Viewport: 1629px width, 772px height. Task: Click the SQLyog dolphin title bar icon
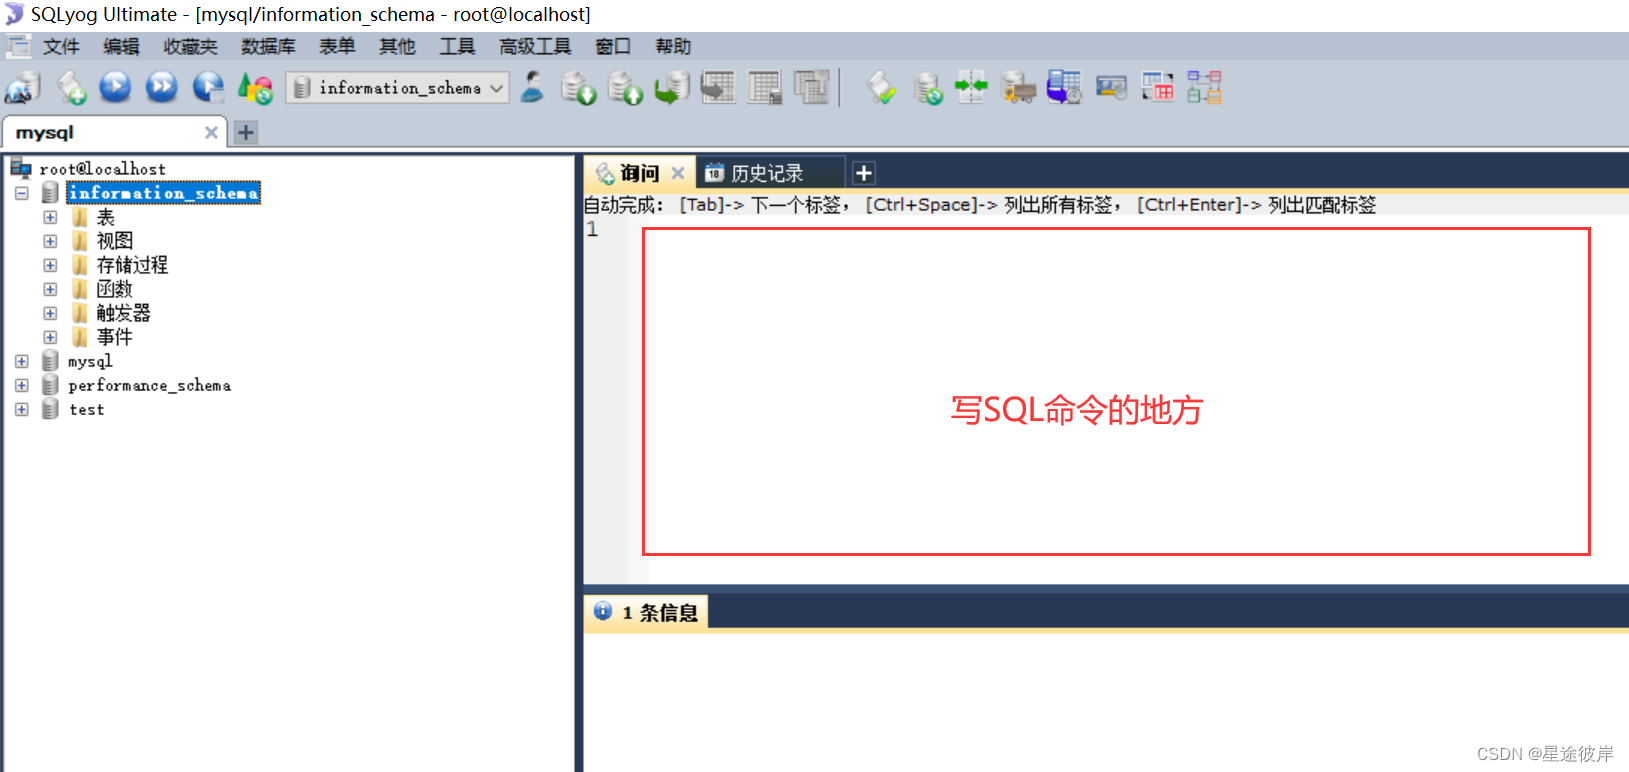tap(13, 14)
